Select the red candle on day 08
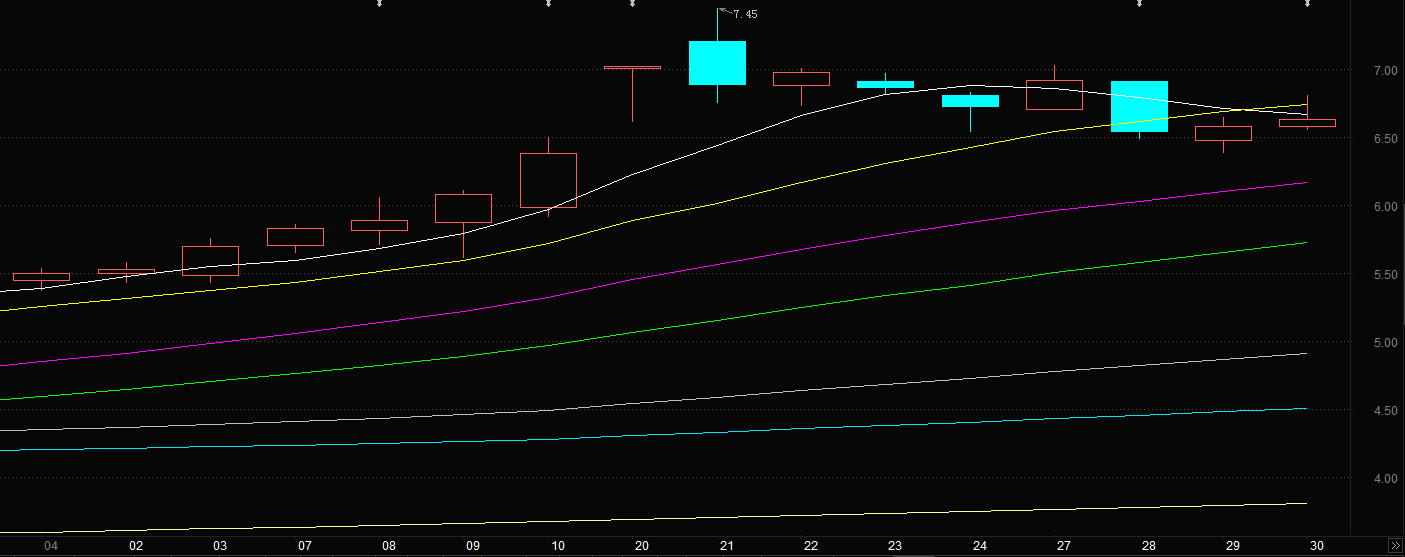The height and width of the screenshot is (557, 1405). coord(379,225)
